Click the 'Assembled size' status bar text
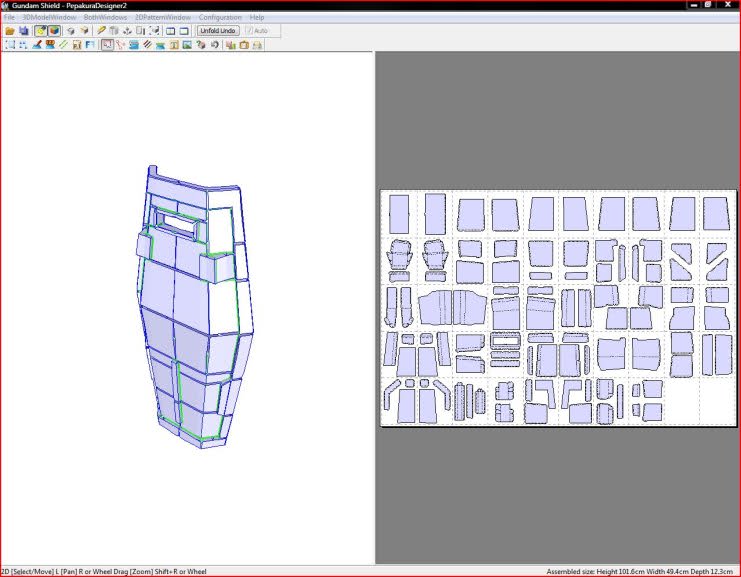This screenshot has height=577, width=741. pyautogui.click(x=639, y=572)
